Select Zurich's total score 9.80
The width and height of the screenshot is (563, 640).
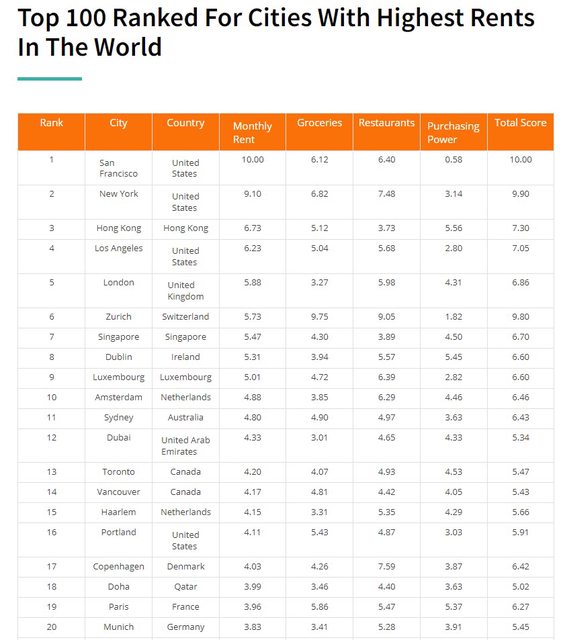click(521, 317)
